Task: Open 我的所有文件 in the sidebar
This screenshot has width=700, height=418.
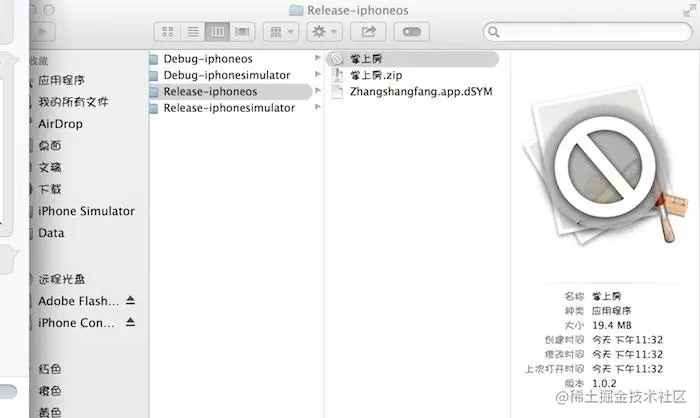Action: 73,102
